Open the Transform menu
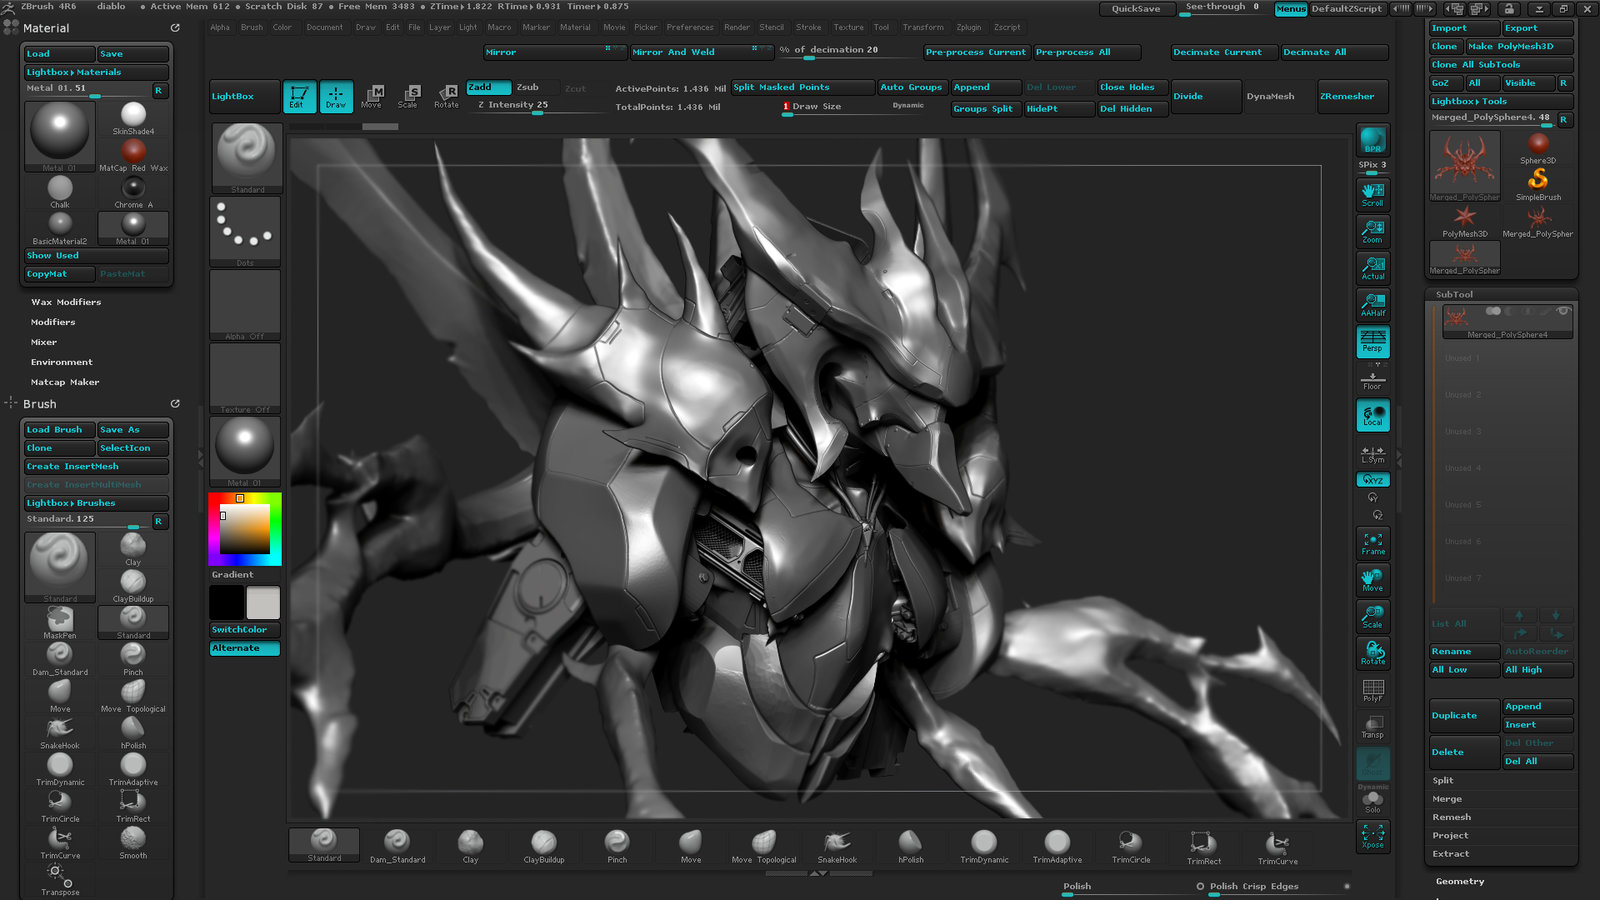The width and height of the screenshot is (1600, 900). pyautogui.click(x=923, y=27)
